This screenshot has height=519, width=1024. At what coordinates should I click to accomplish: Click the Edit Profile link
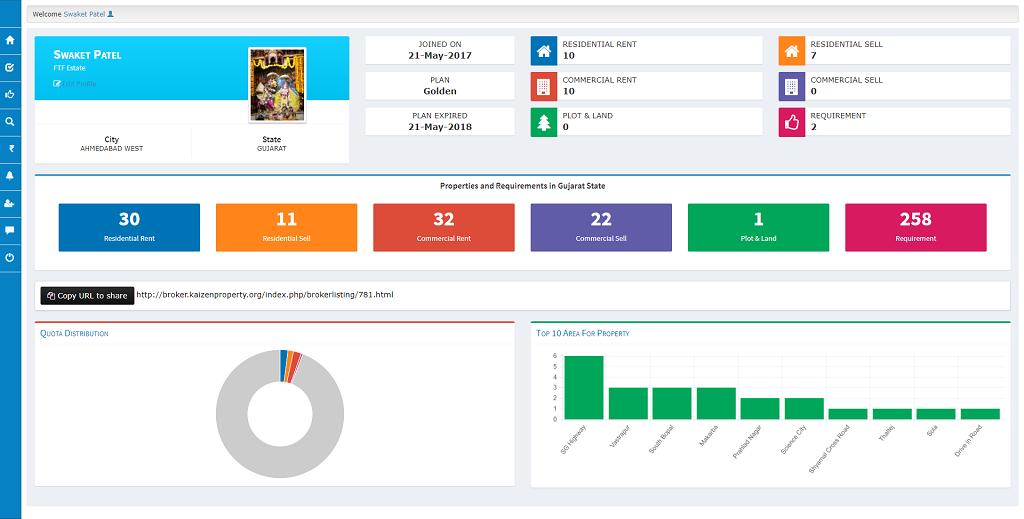[76, 83]
